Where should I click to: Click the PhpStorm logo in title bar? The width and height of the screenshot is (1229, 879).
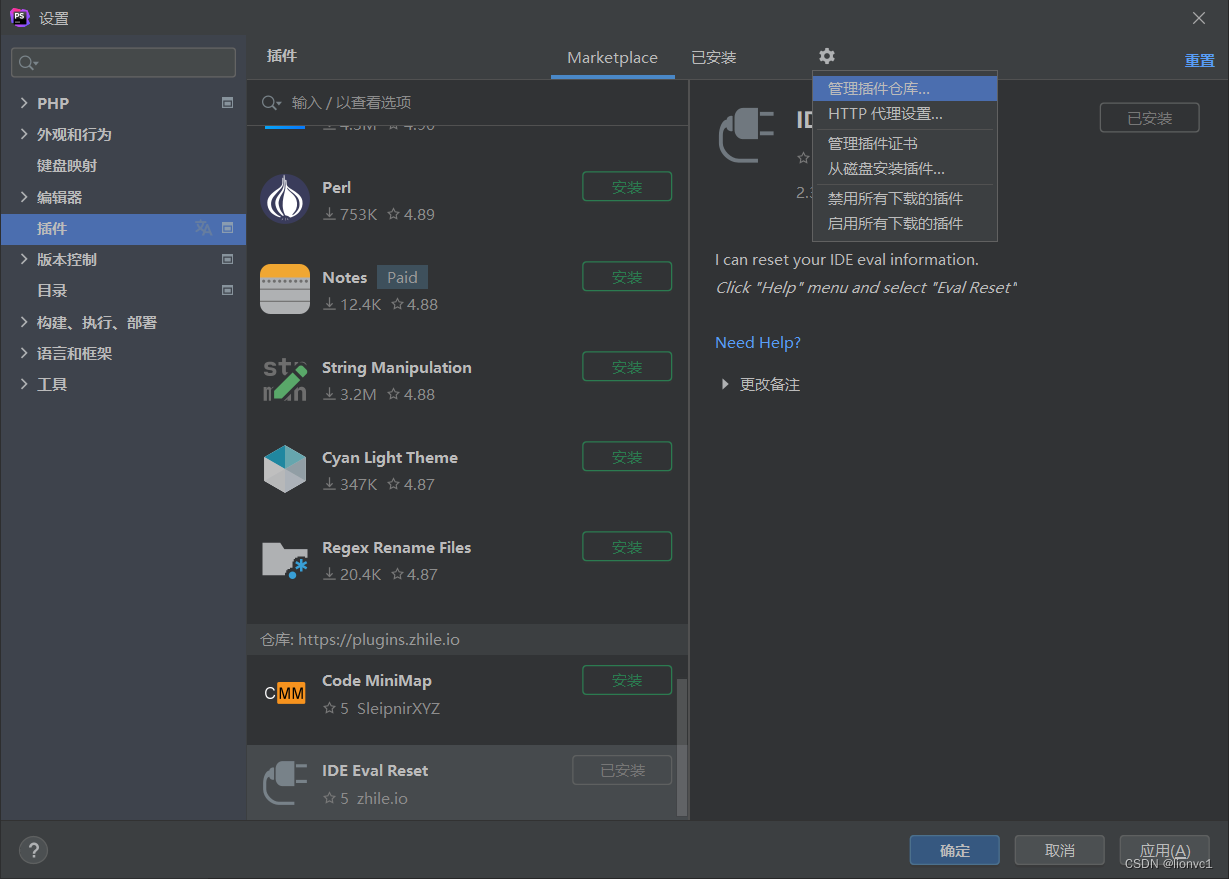19,17
